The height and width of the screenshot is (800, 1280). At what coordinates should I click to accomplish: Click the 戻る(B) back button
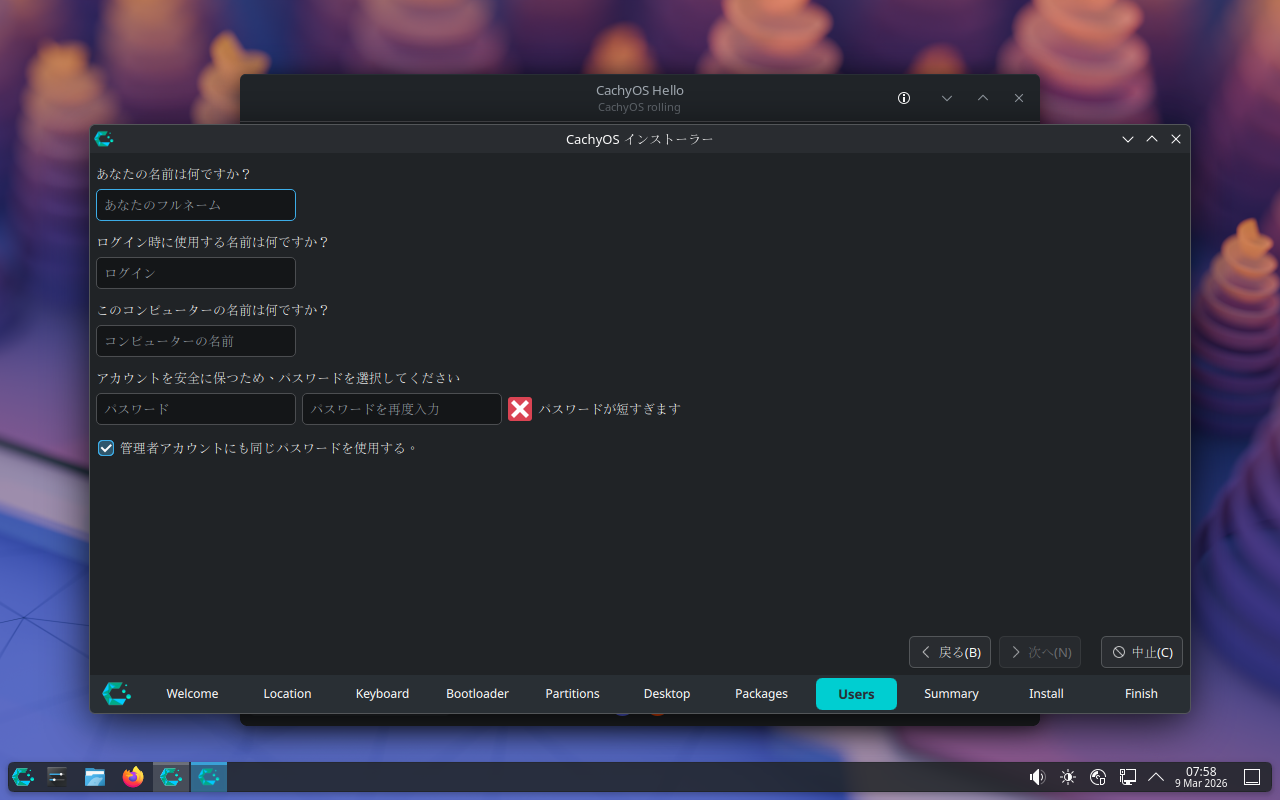coord(950,652)
